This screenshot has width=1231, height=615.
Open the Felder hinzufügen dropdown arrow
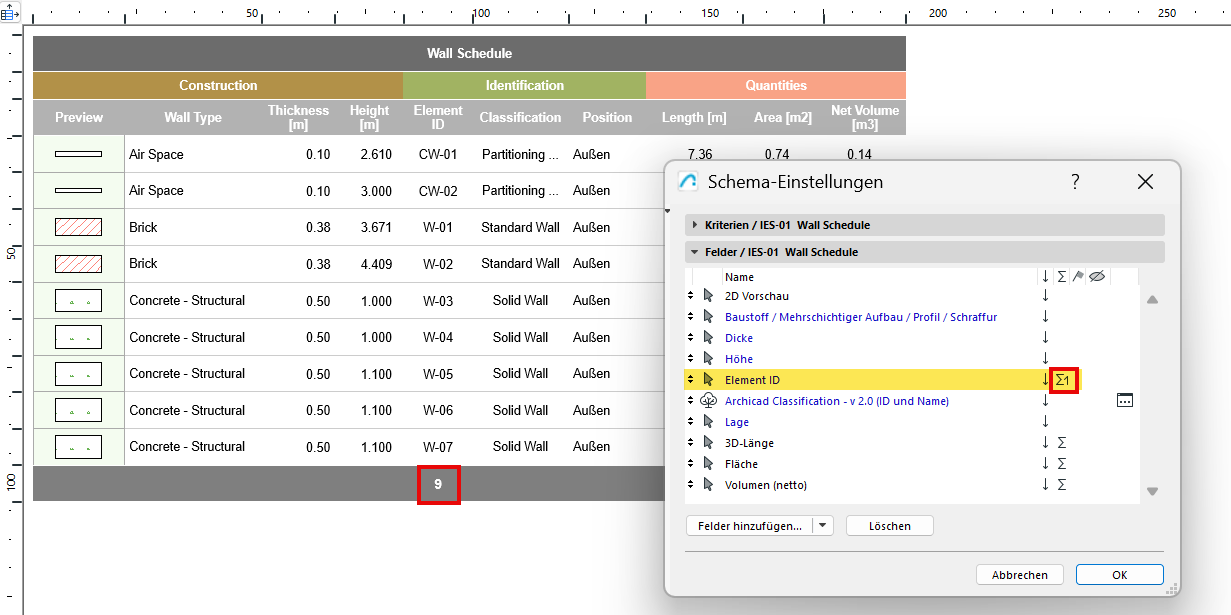[x=823, y=525]
